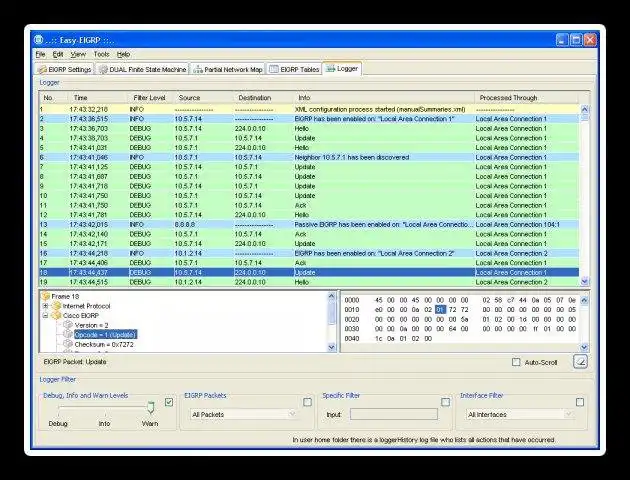Select log row 3 Hello from 10.5.7.14
Screen dimensions: 630x480
click(309, 129)
